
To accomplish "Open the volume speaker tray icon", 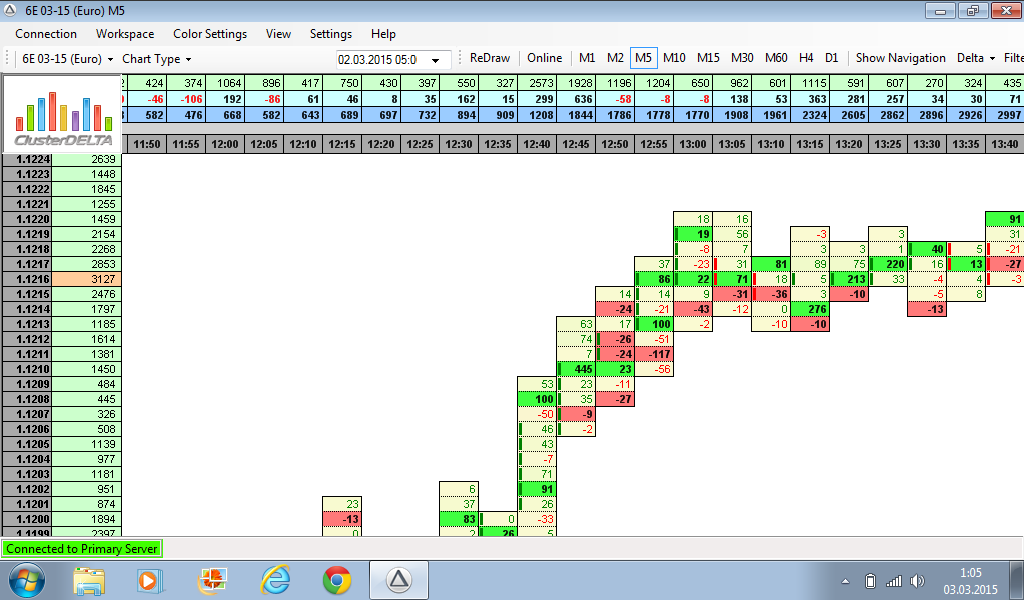I will (x=918, y=580).
